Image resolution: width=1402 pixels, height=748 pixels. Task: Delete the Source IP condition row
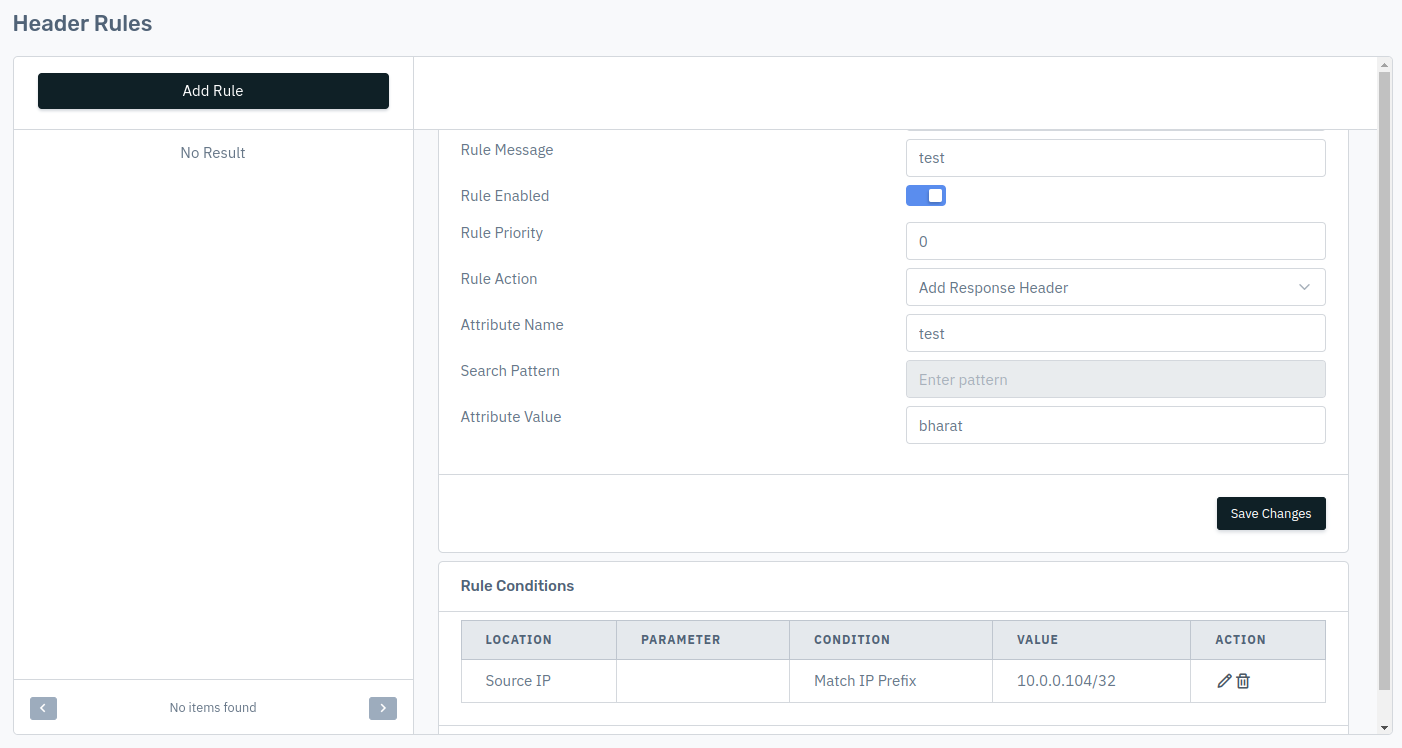[x=1243, y=681]
